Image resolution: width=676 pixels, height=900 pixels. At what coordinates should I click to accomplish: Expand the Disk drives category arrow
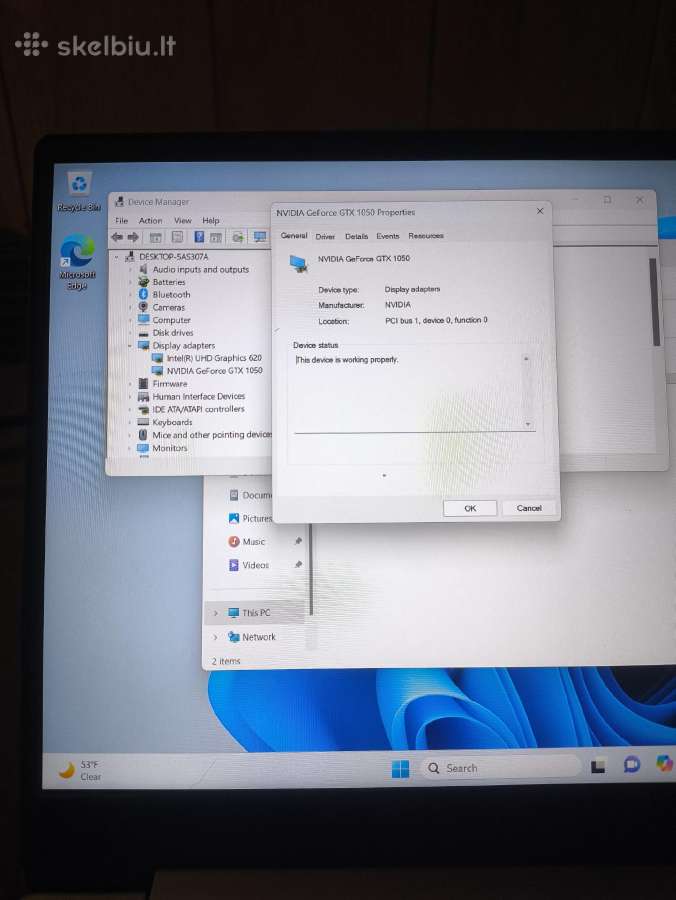(130, 333)
